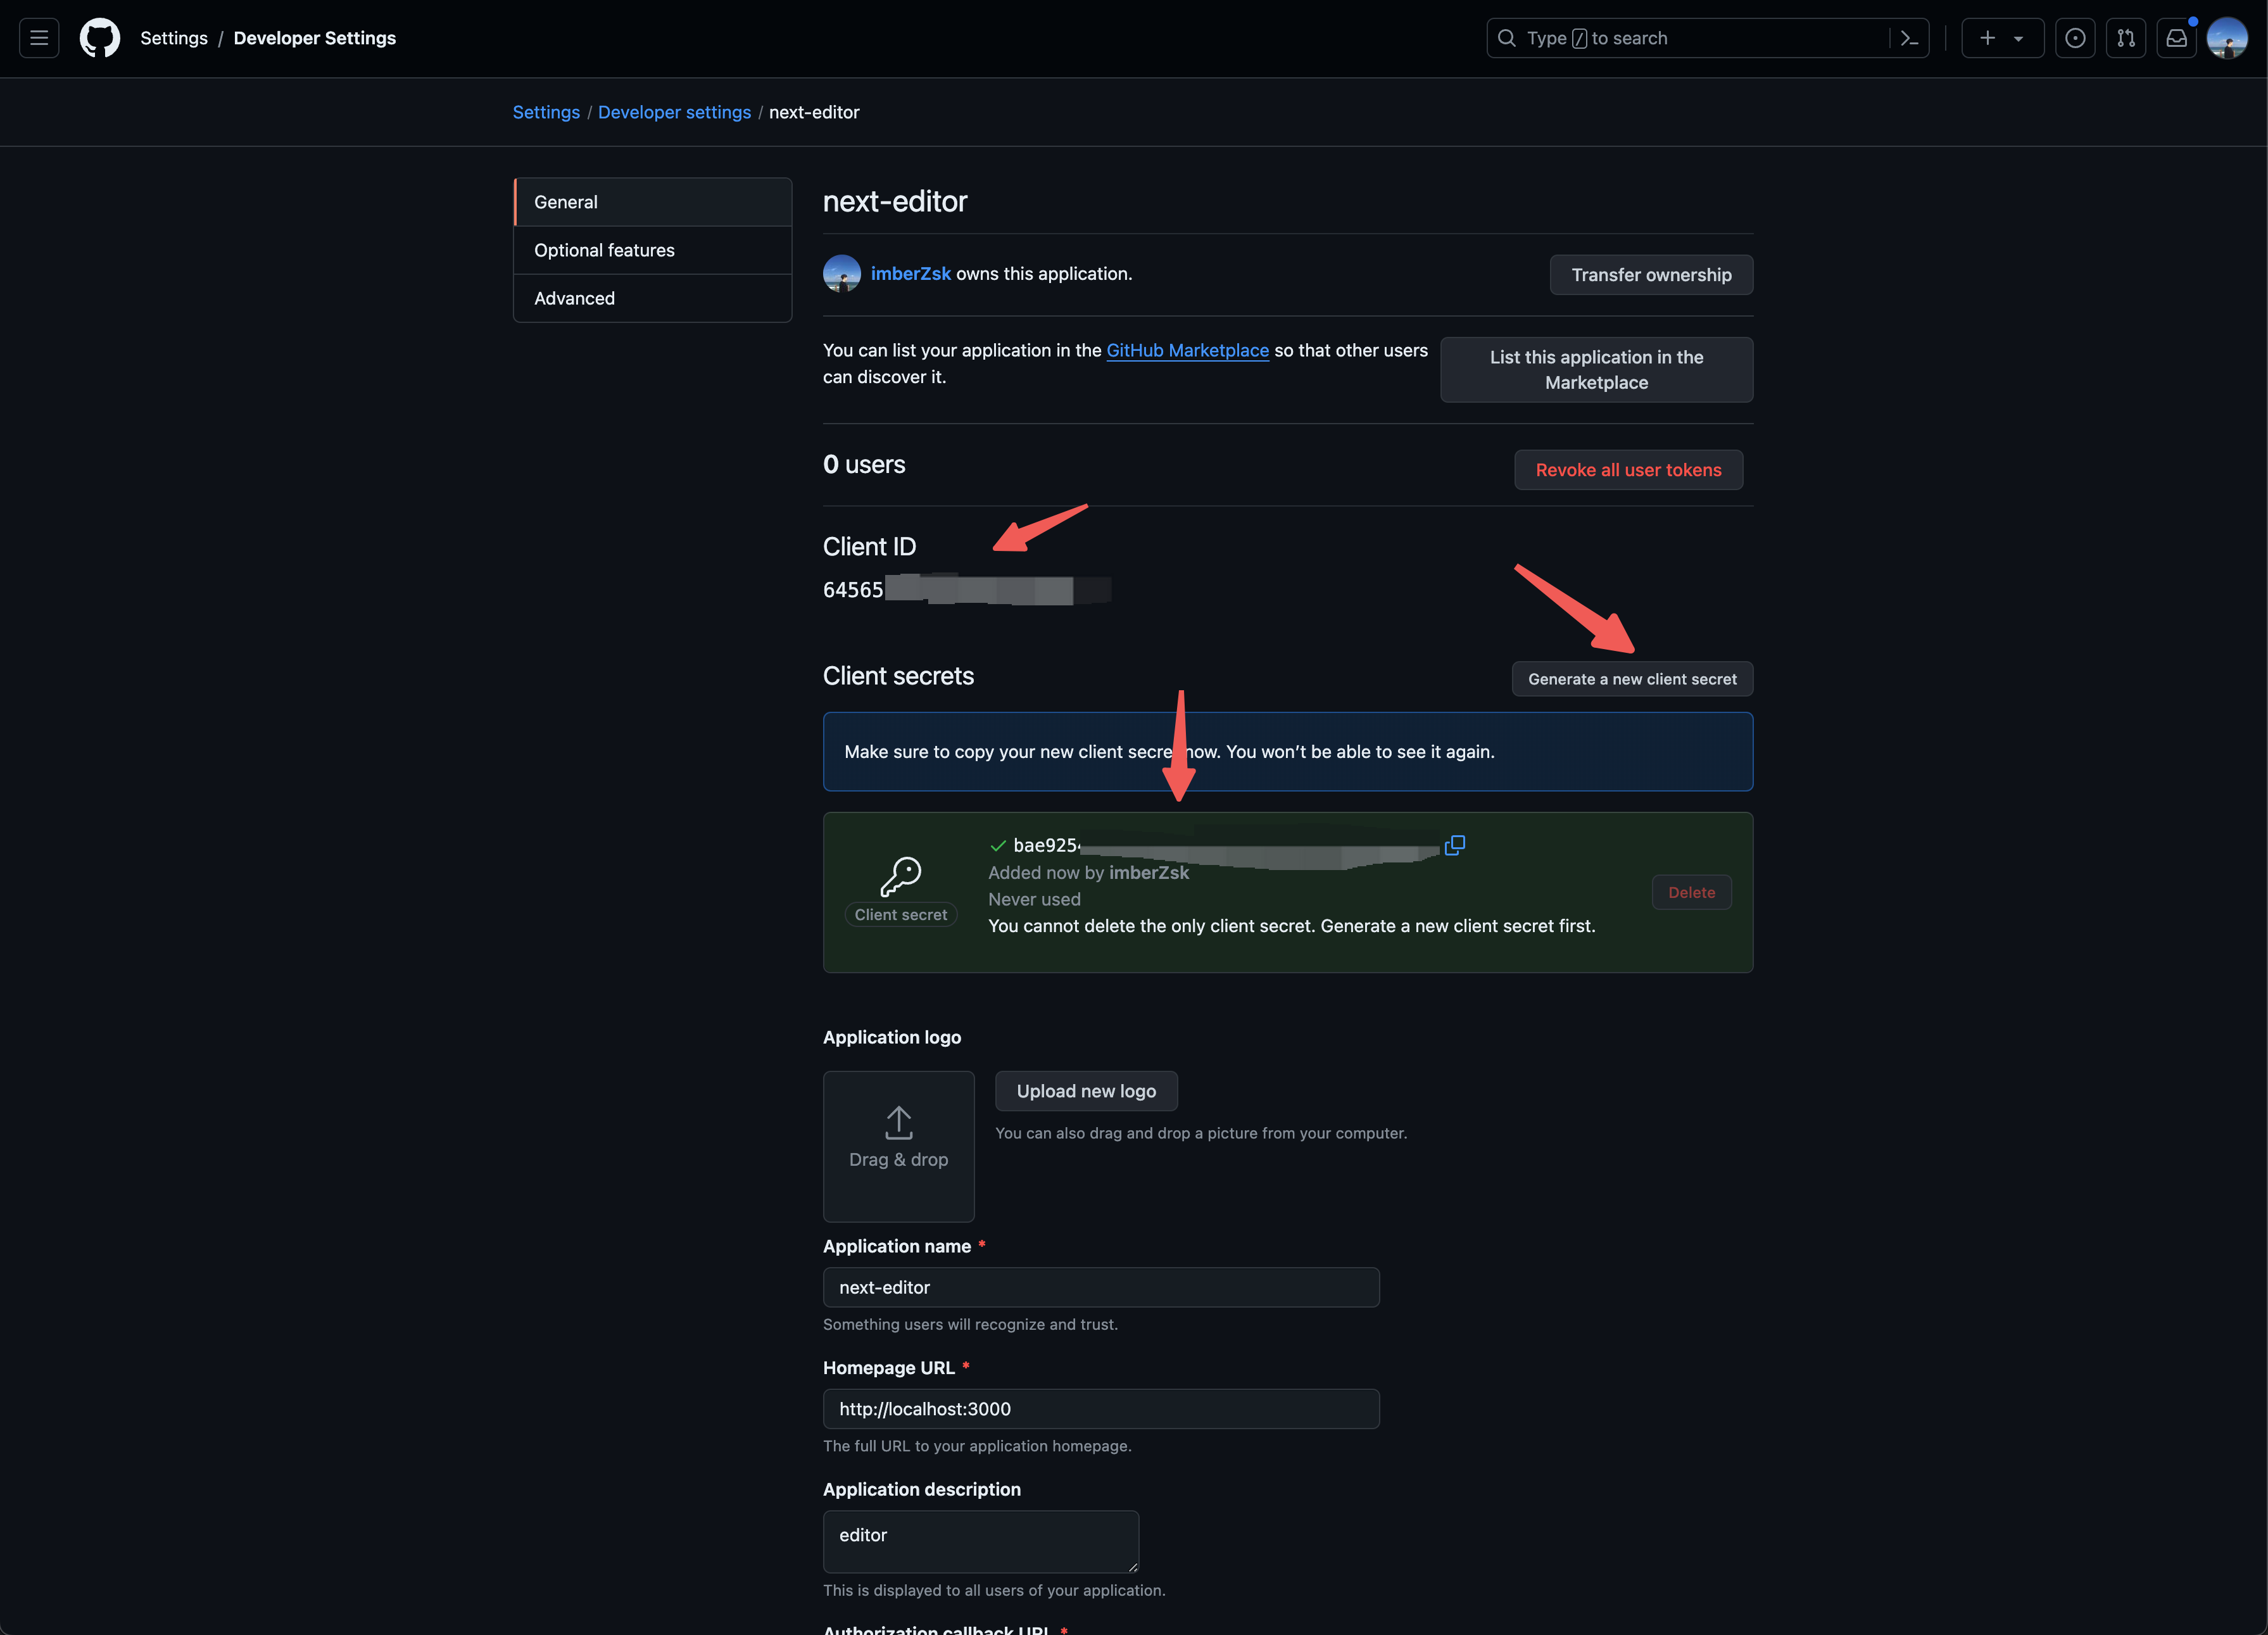
Task: Open the imberZsk profile link
Action: [x=911, y=274]
